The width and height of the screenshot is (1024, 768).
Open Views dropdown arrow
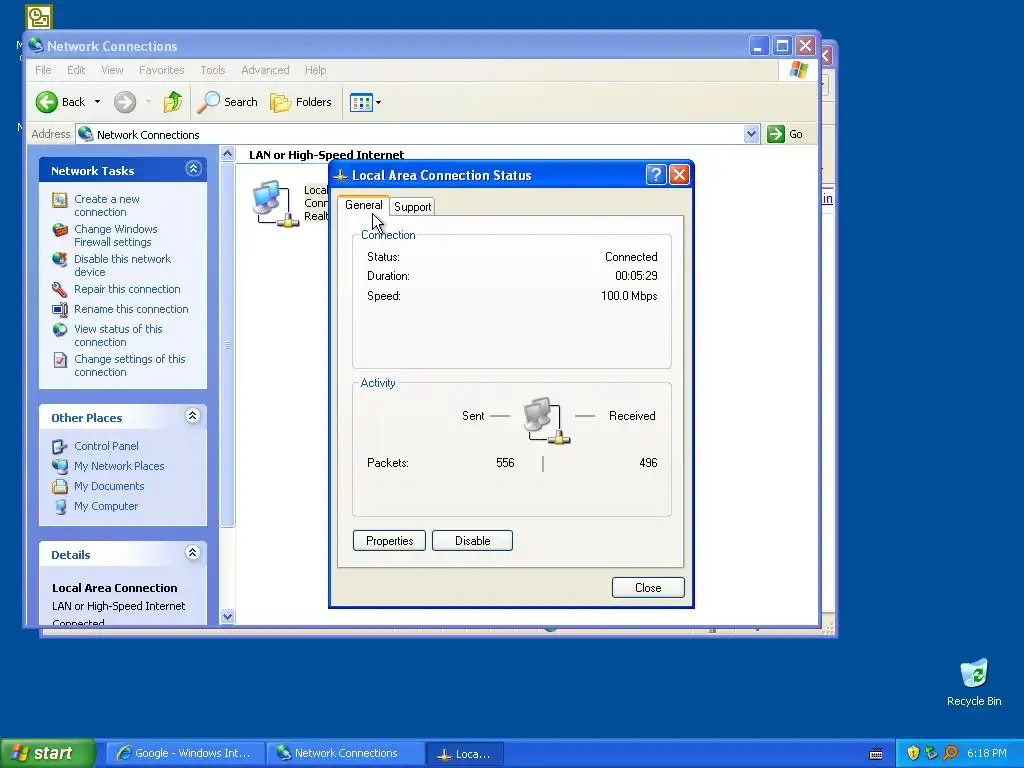pyautogui.click(x=378, y=103)
